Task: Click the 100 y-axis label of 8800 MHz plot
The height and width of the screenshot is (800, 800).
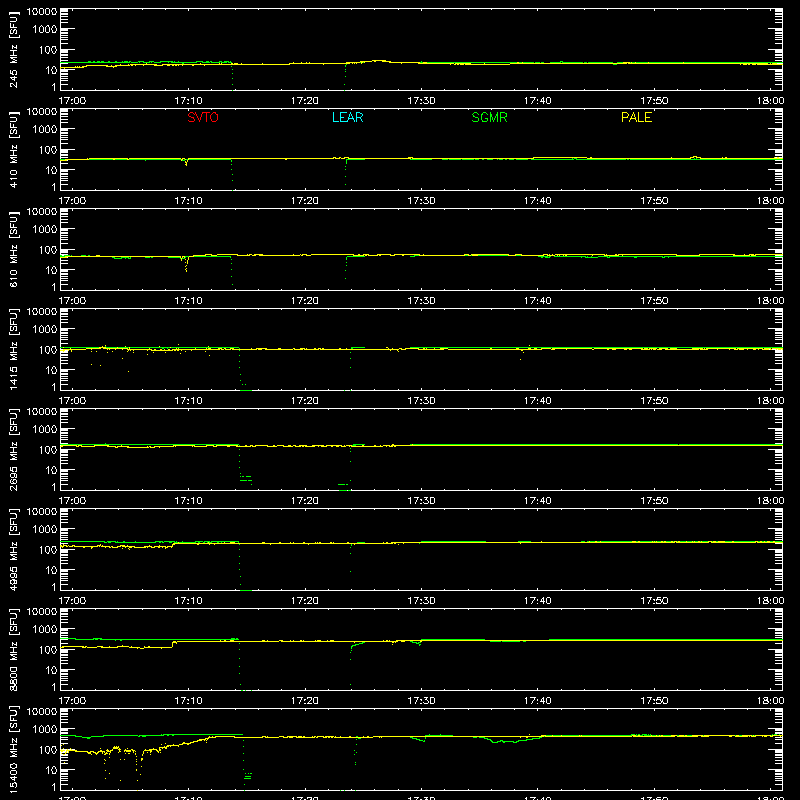Action: (x=48, y=650)
